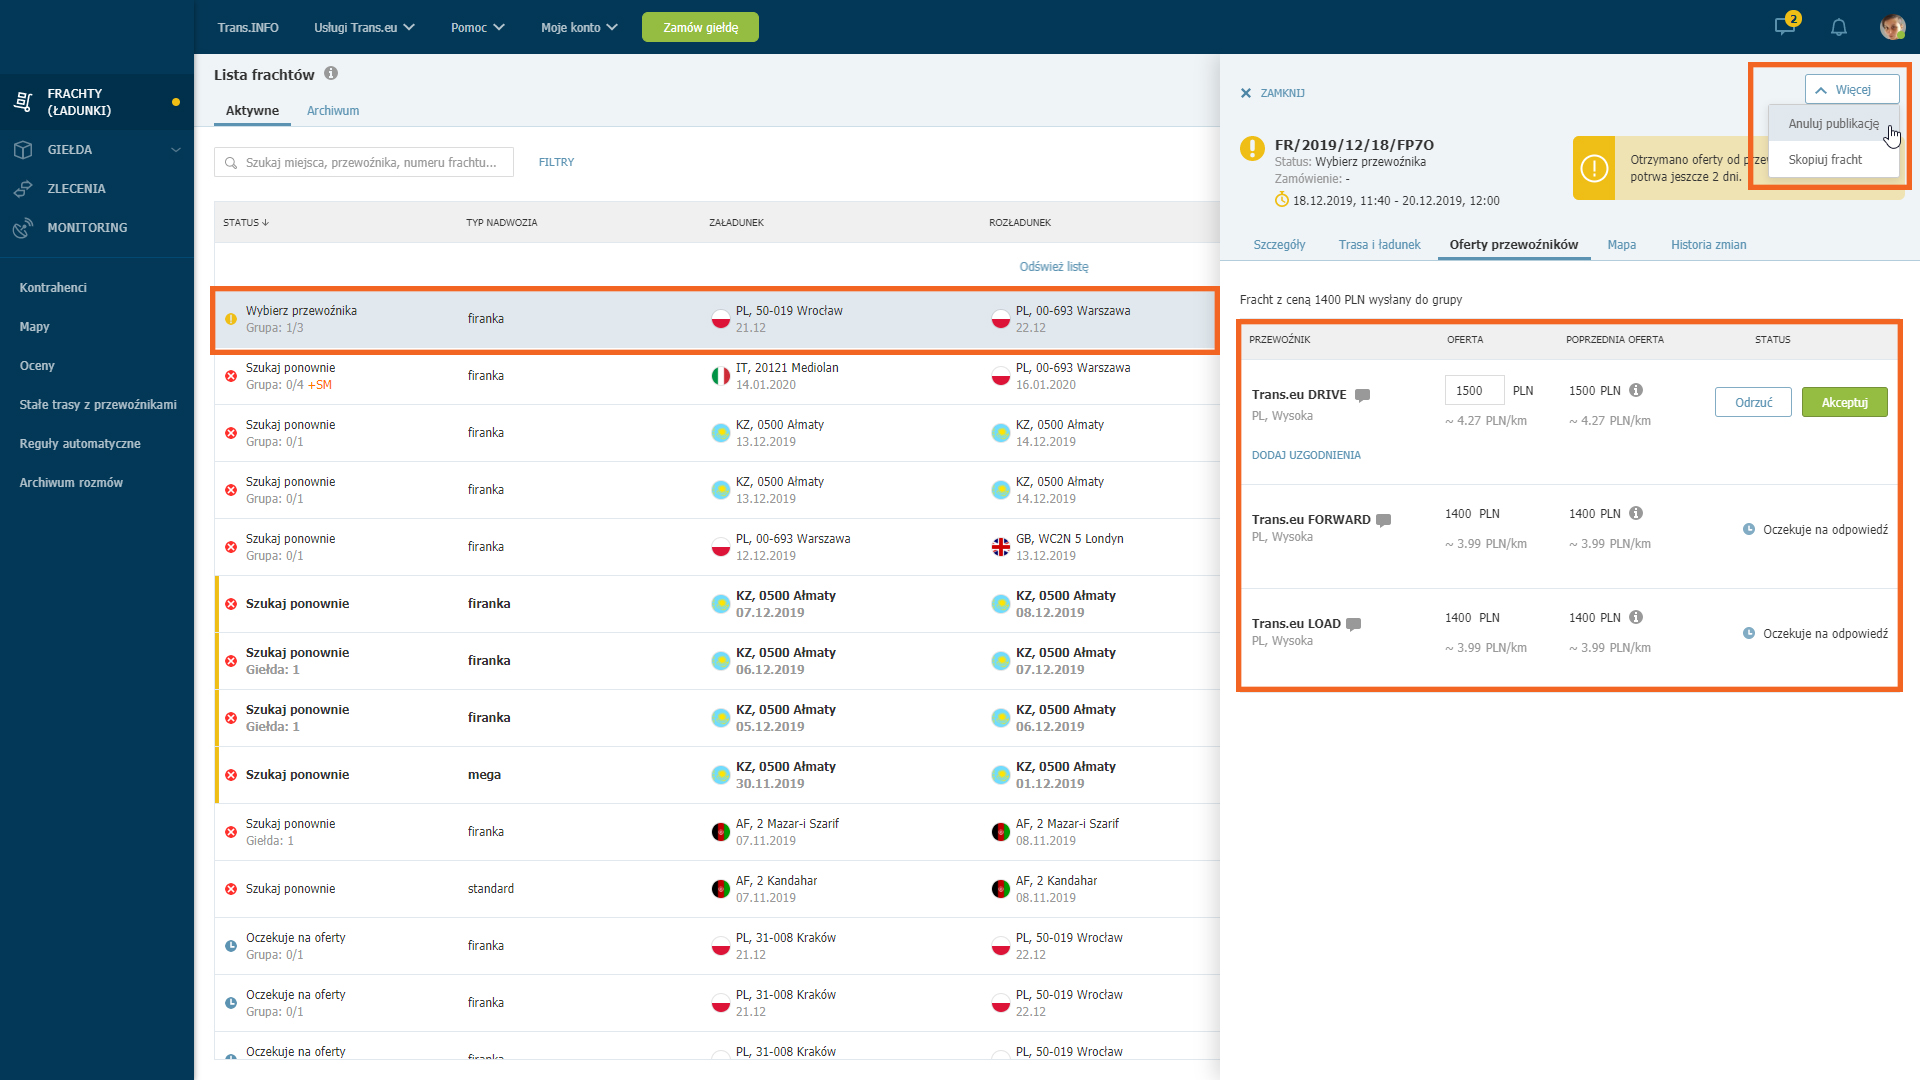
Task: Select the Aktywne tab
Action: click(x=252, y=111)
